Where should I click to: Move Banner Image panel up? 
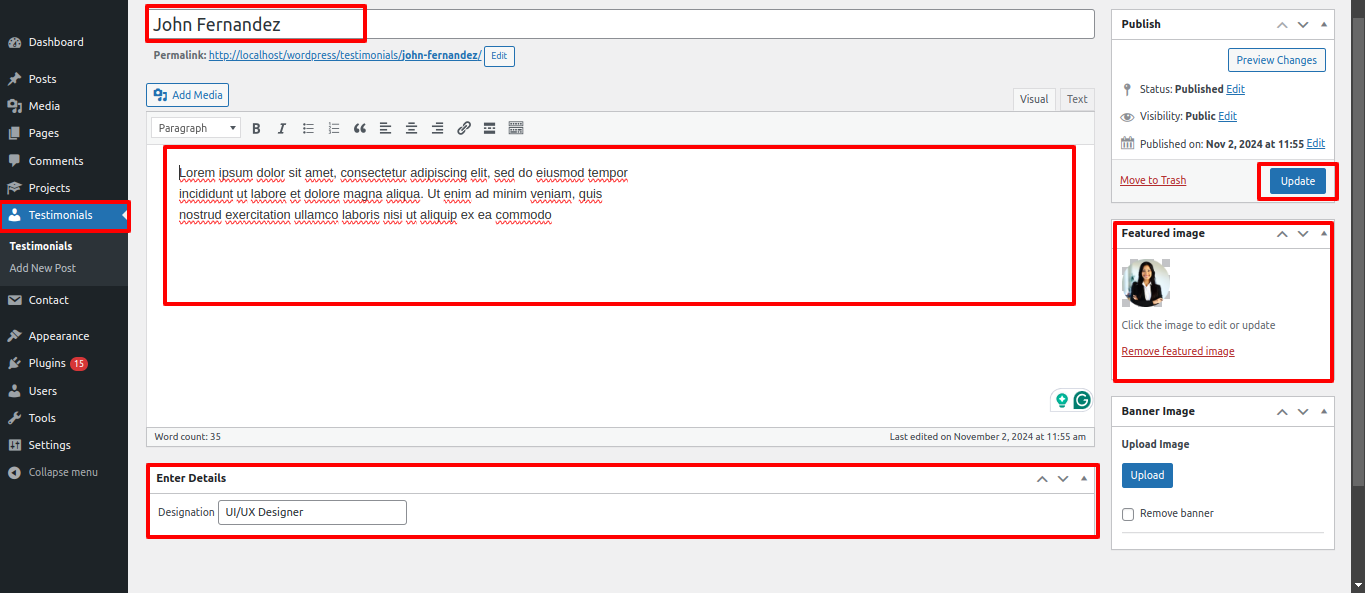coord(1281,411)
